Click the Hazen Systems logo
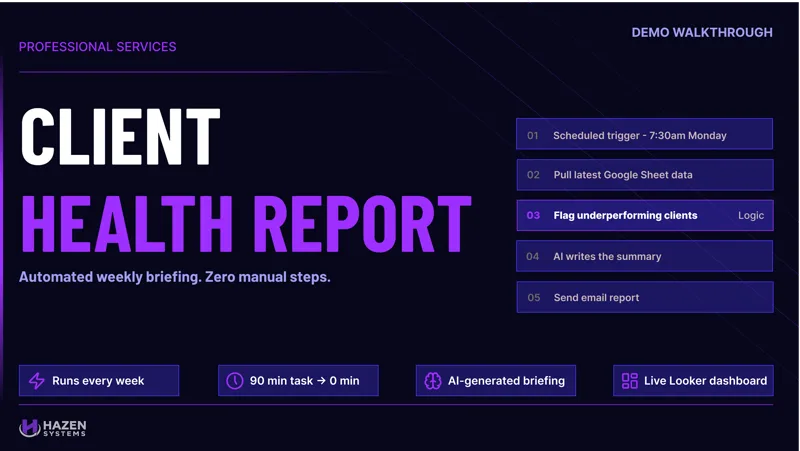The width and height of the screenshot is (800, 451). 53,428
